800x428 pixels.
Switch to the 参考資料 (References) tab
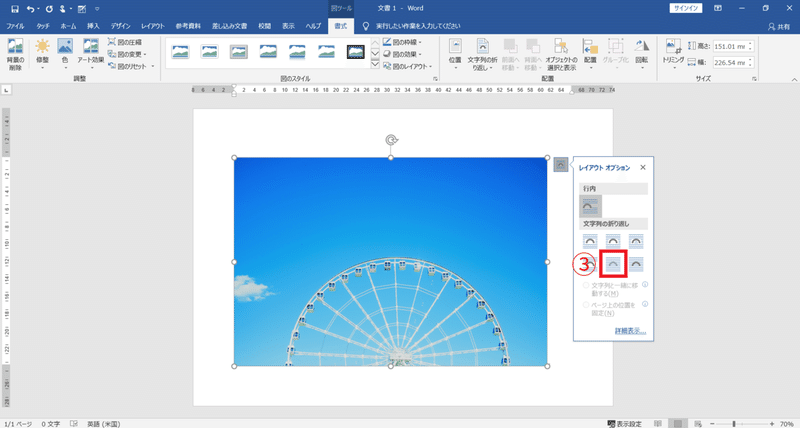click(x=188, y=26)
